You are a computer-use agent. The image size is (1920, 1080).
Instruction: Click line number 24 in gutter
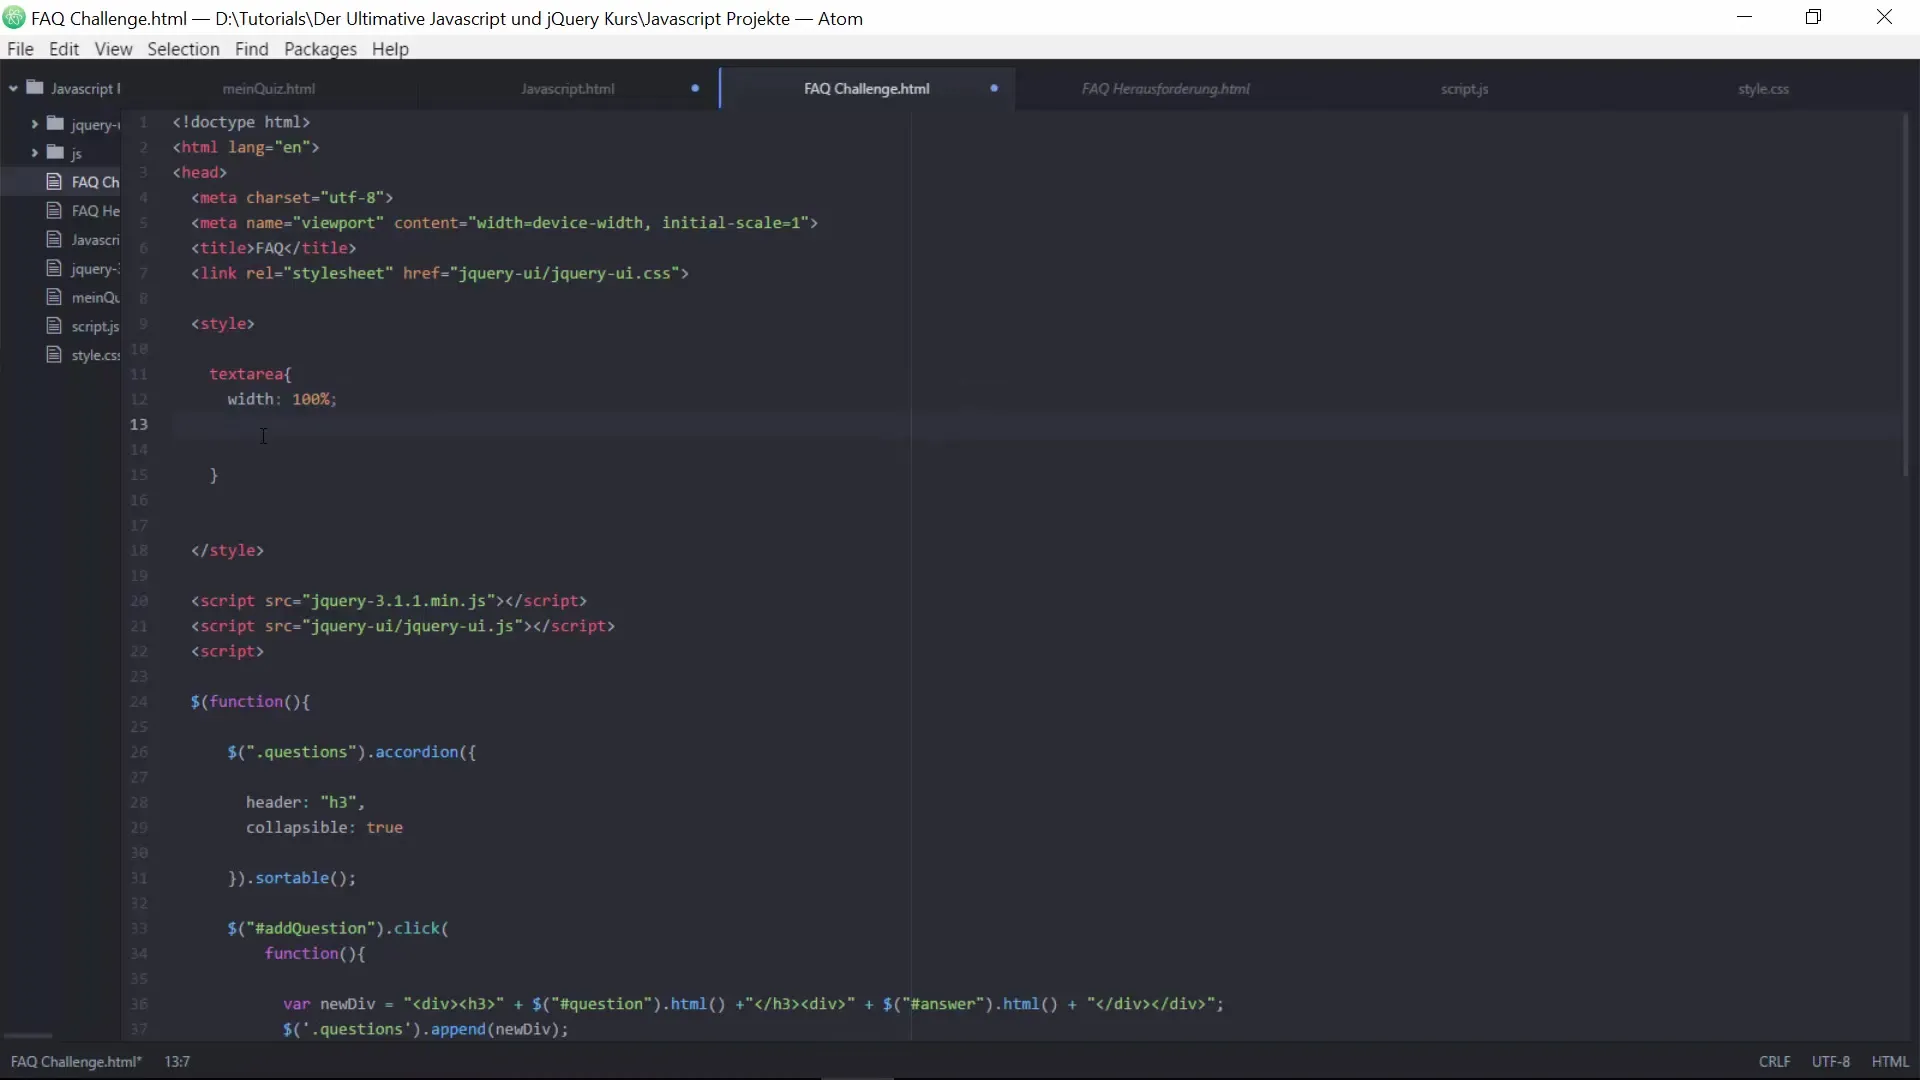click(139, 702)
